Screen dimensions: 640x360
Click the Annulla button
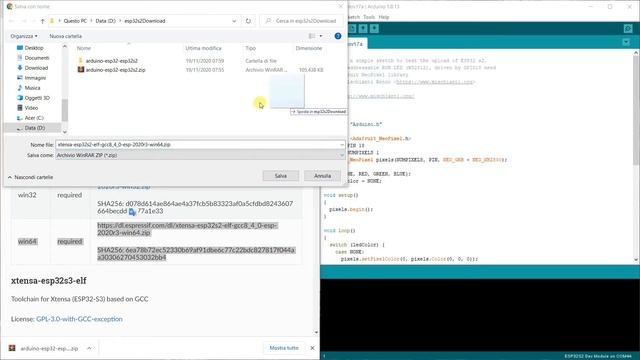click(x=322, y=176)
